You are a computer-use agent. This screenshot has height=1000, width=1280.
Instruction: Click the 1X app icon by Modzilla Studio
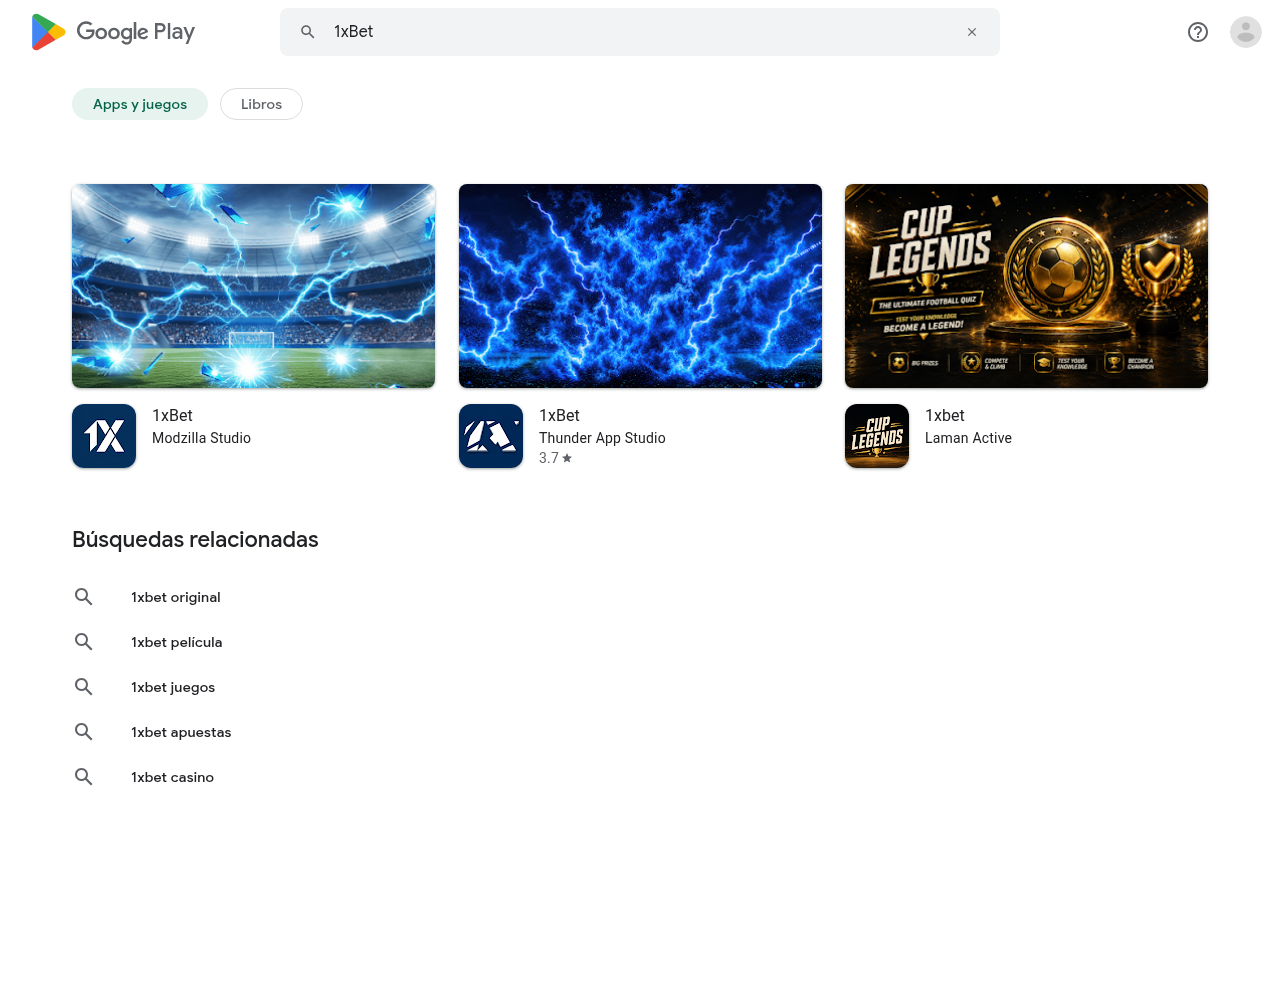pyautogui.click(x=104, y=436)
